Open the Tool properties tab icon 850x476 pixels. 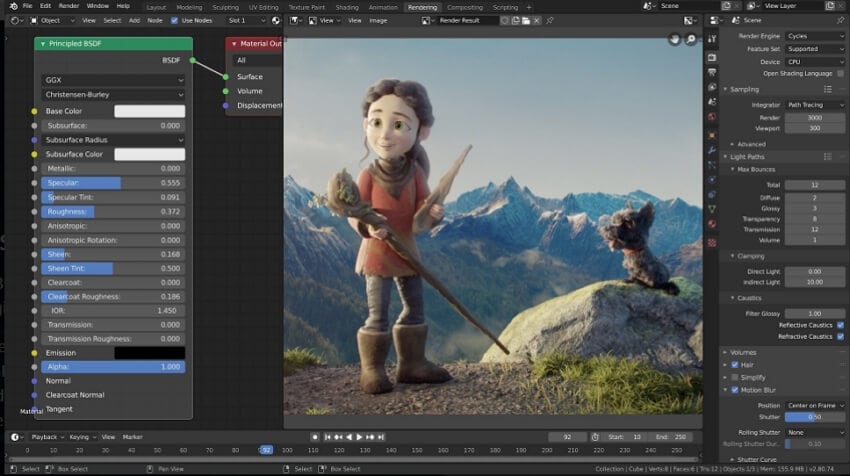[x=712, y=38]
